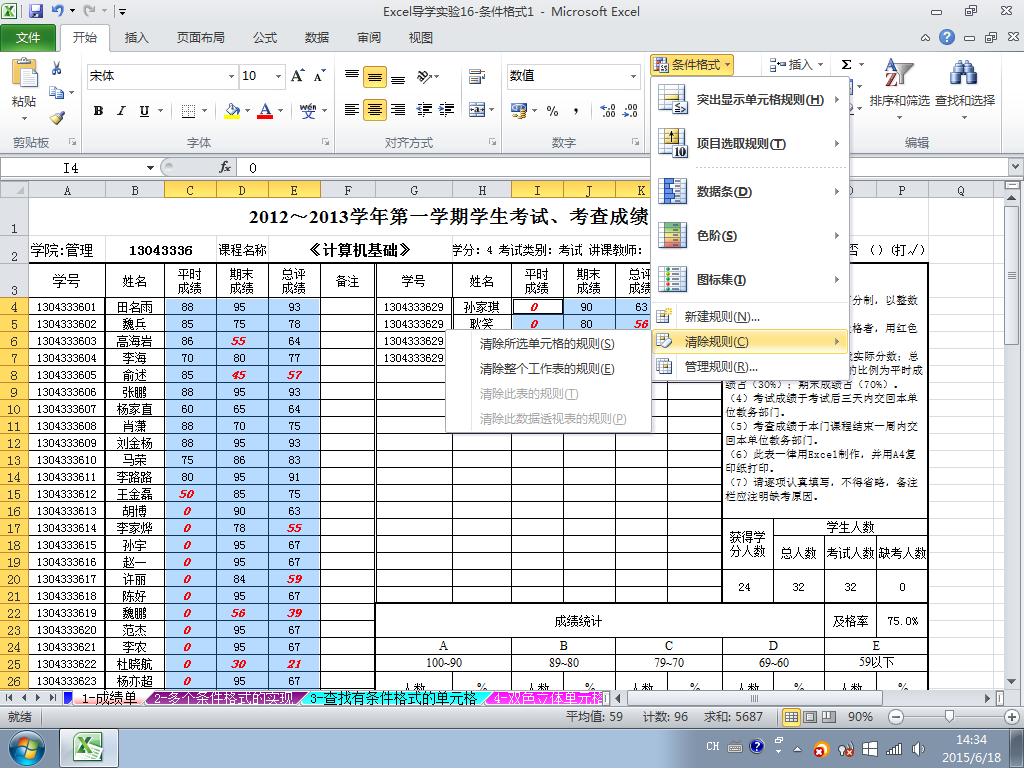The image size is (1024, 768).
Task: Expand the number format dropdown (数值)
Action: [x=633, y=76]
